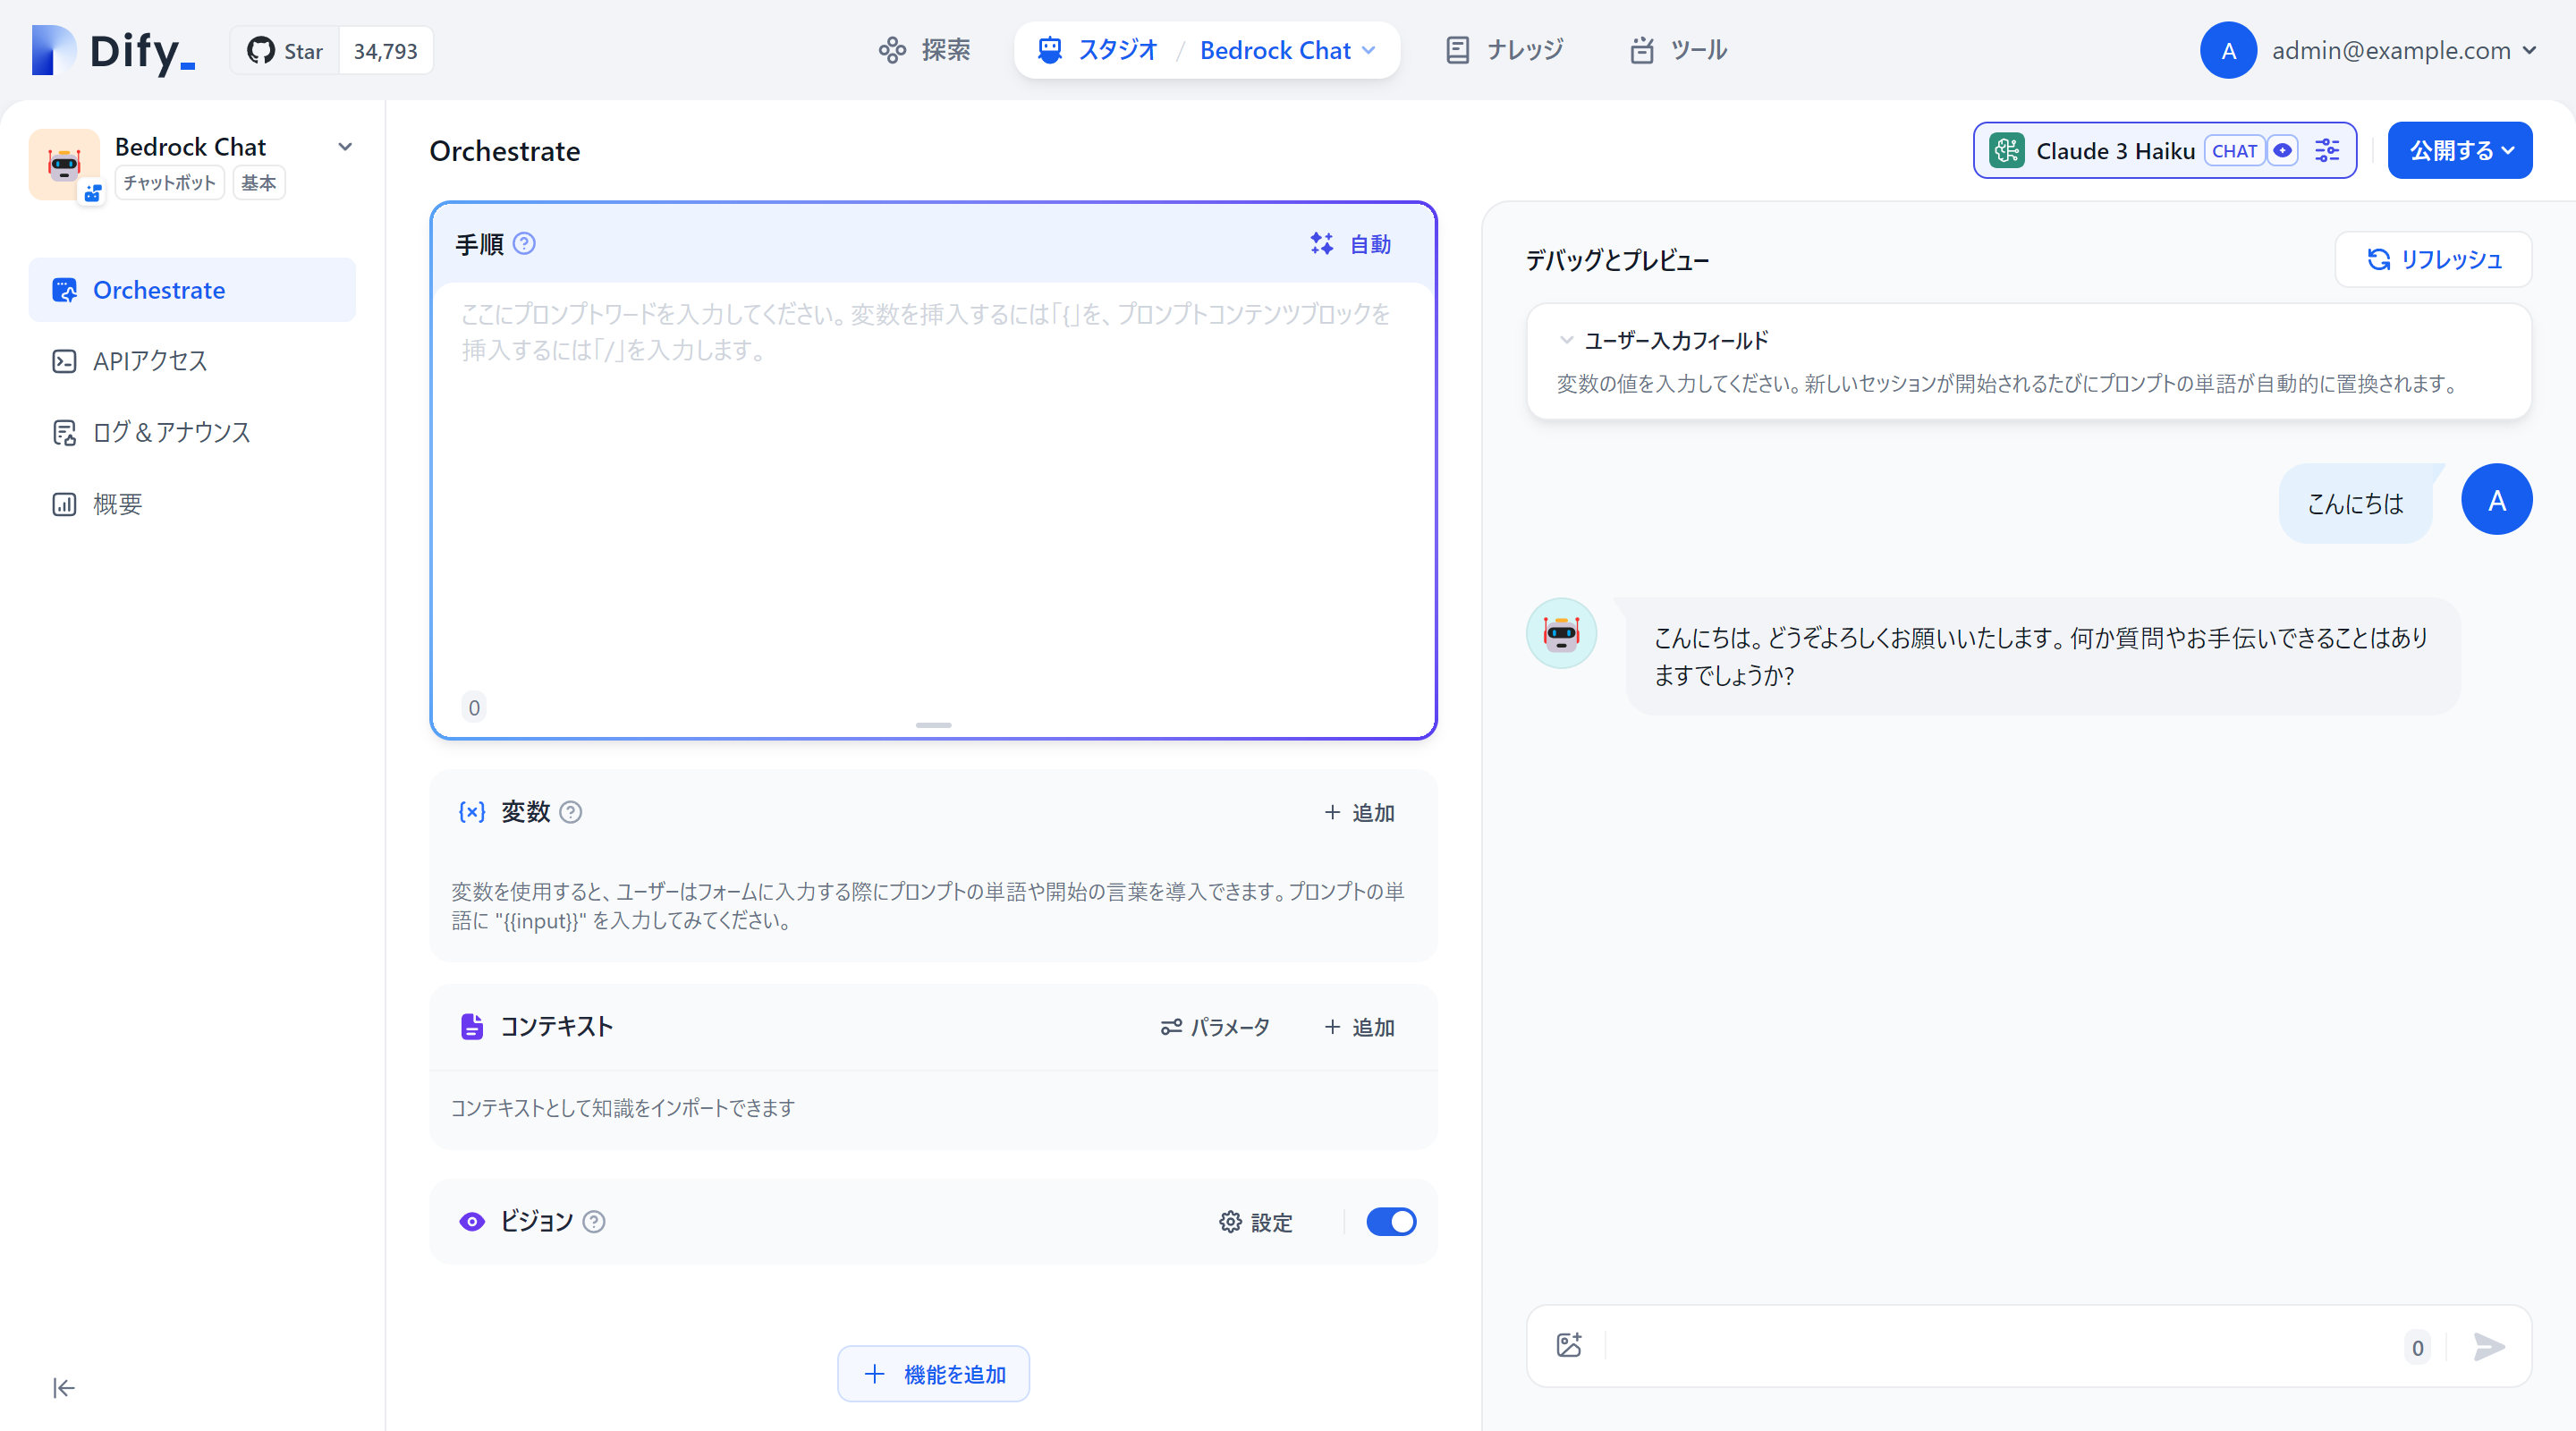The height and width of the screenshot is (1431, 2576).
Task: Collapse the left sidebar
Action: pyautogui.click(x=63, y=1388)
